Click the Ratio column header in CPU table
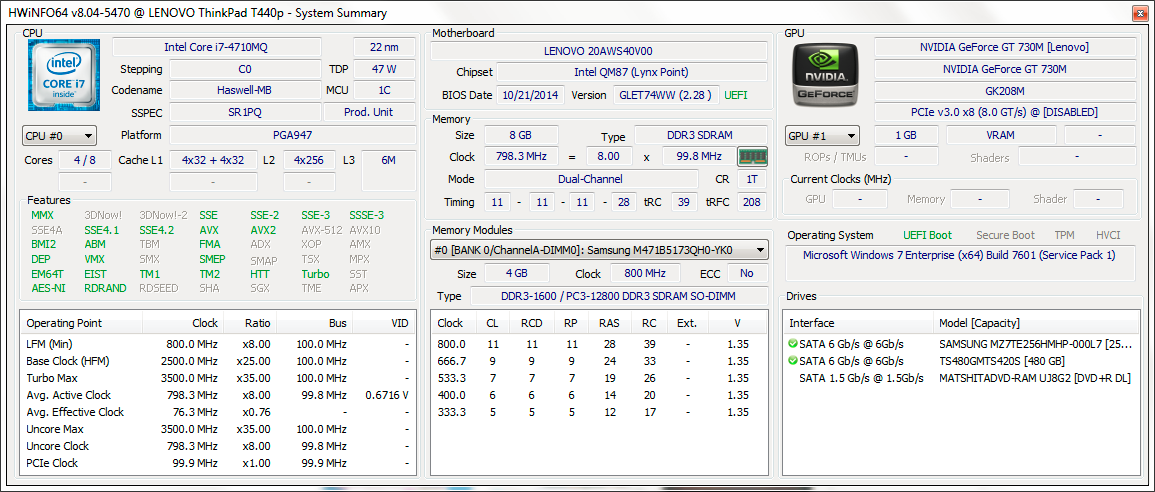 pos(250,323)
